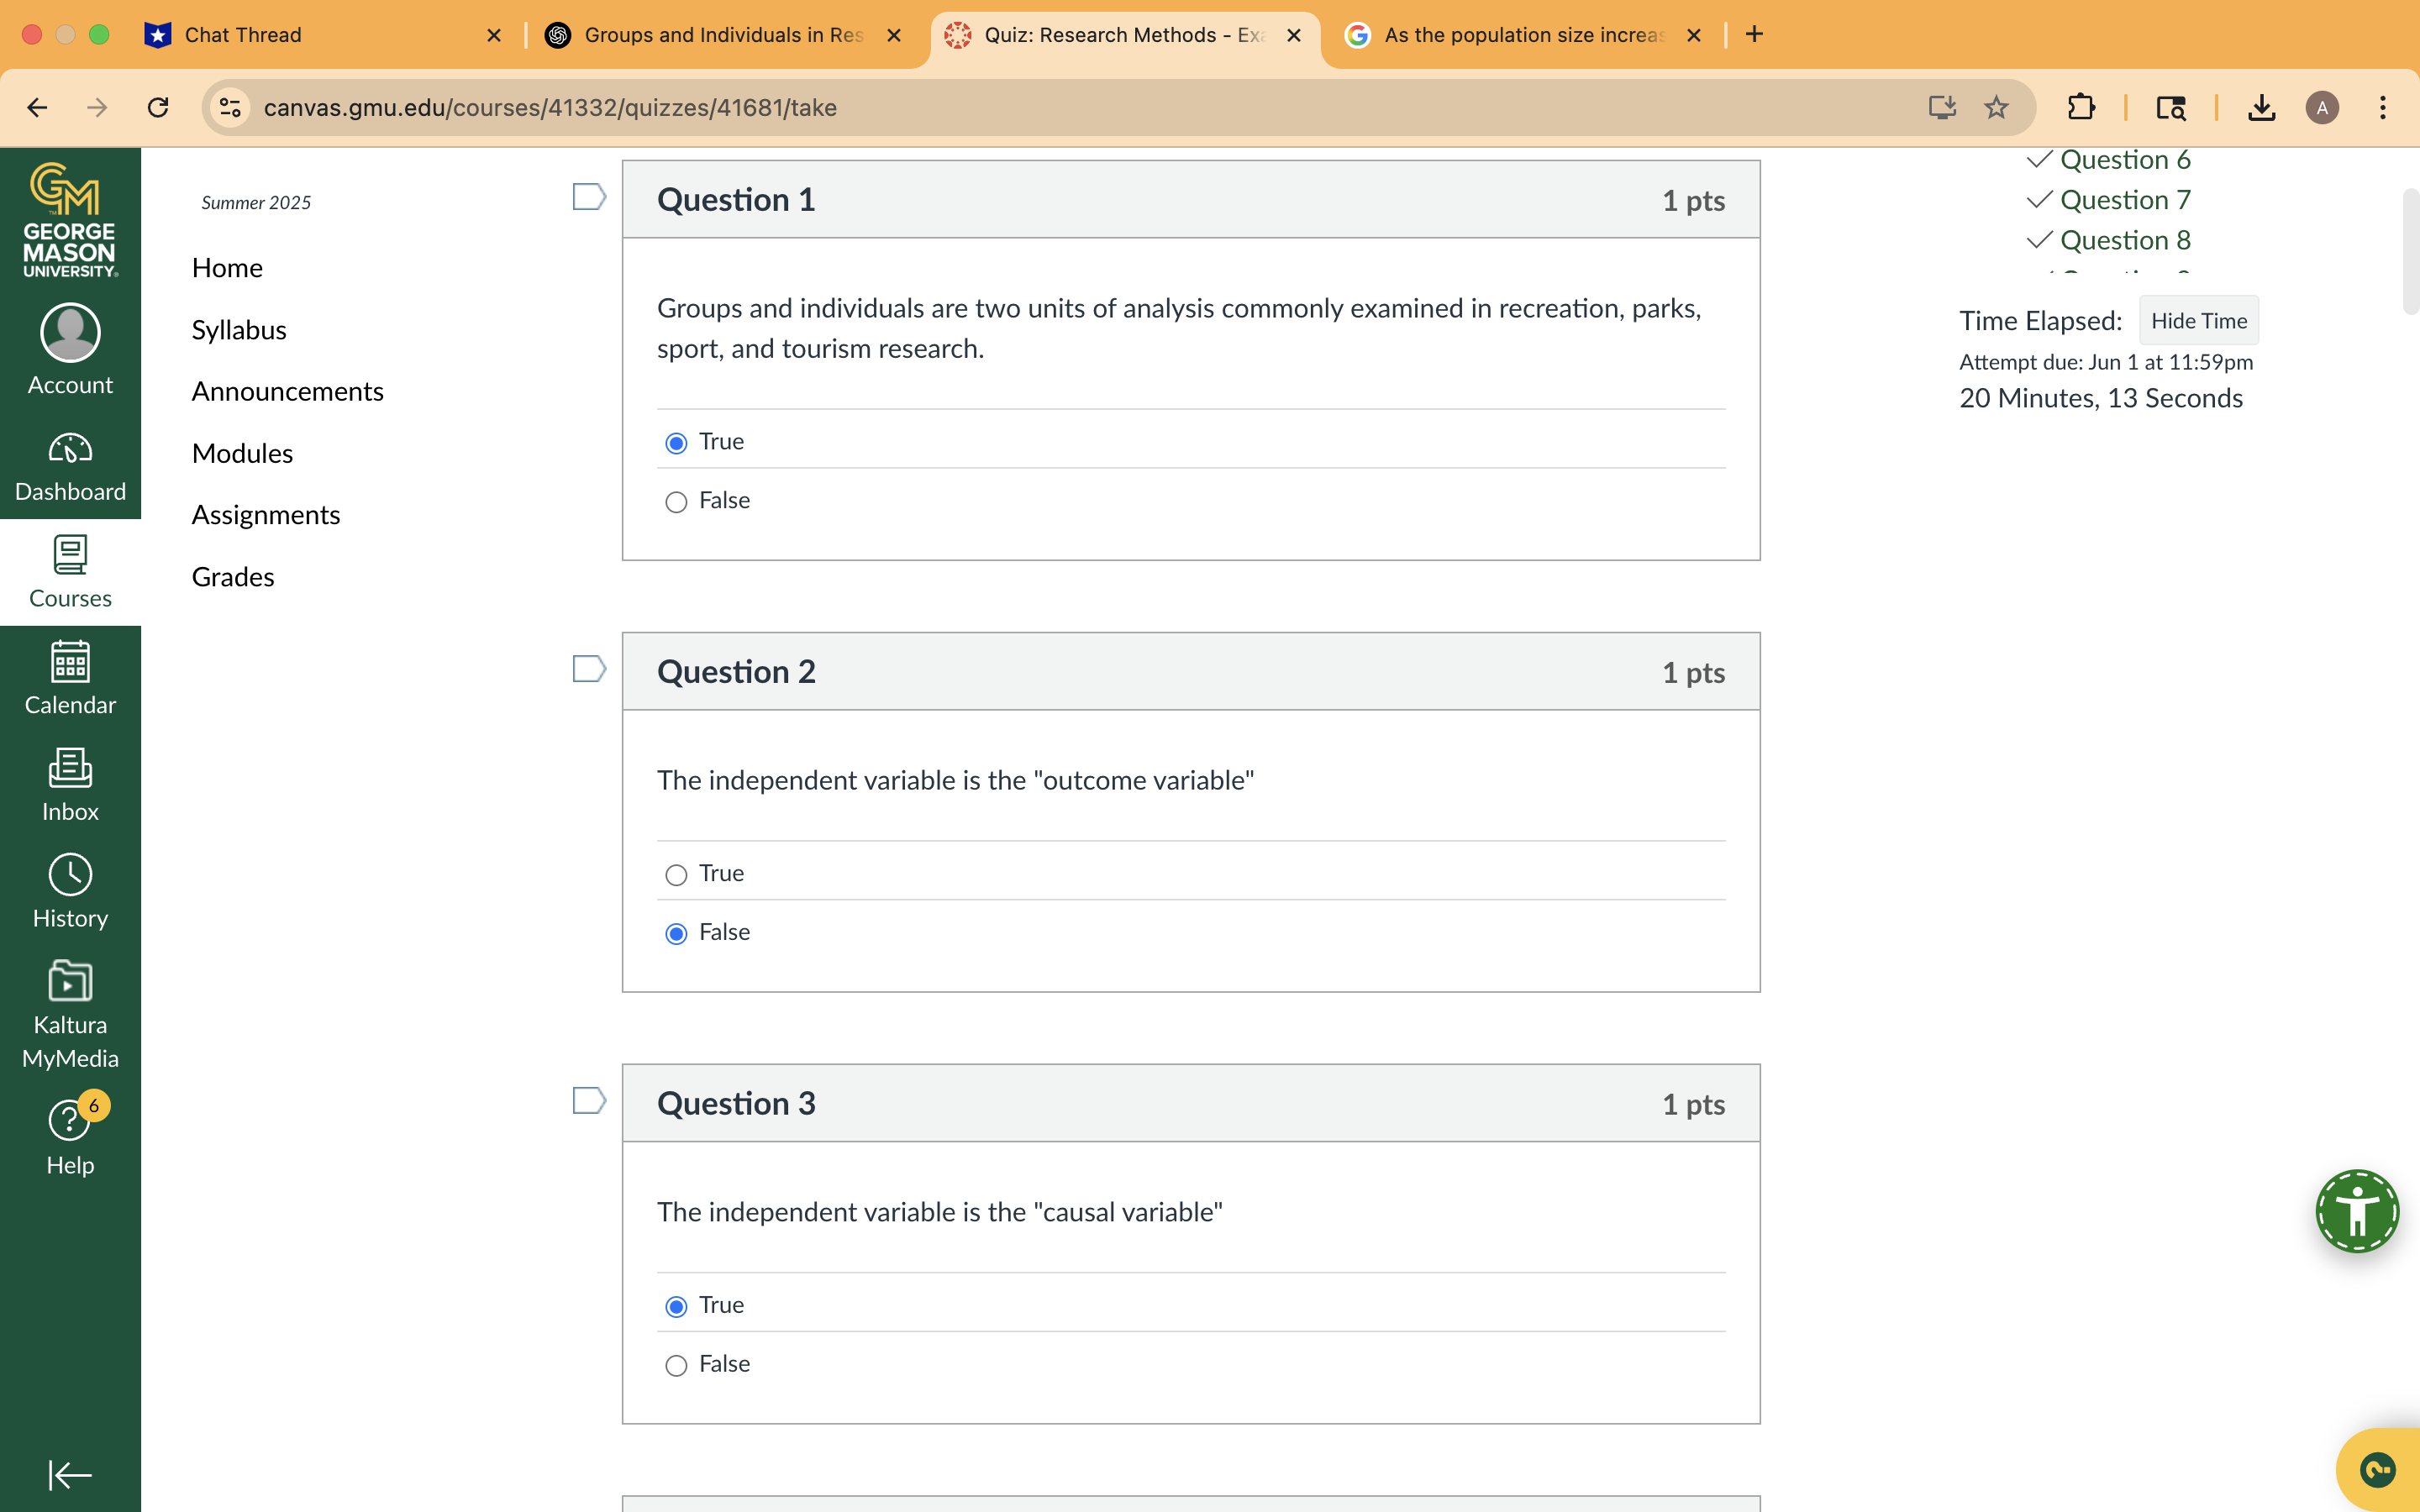
Task: Click the Hide Time button
Action: [2198, 320]
